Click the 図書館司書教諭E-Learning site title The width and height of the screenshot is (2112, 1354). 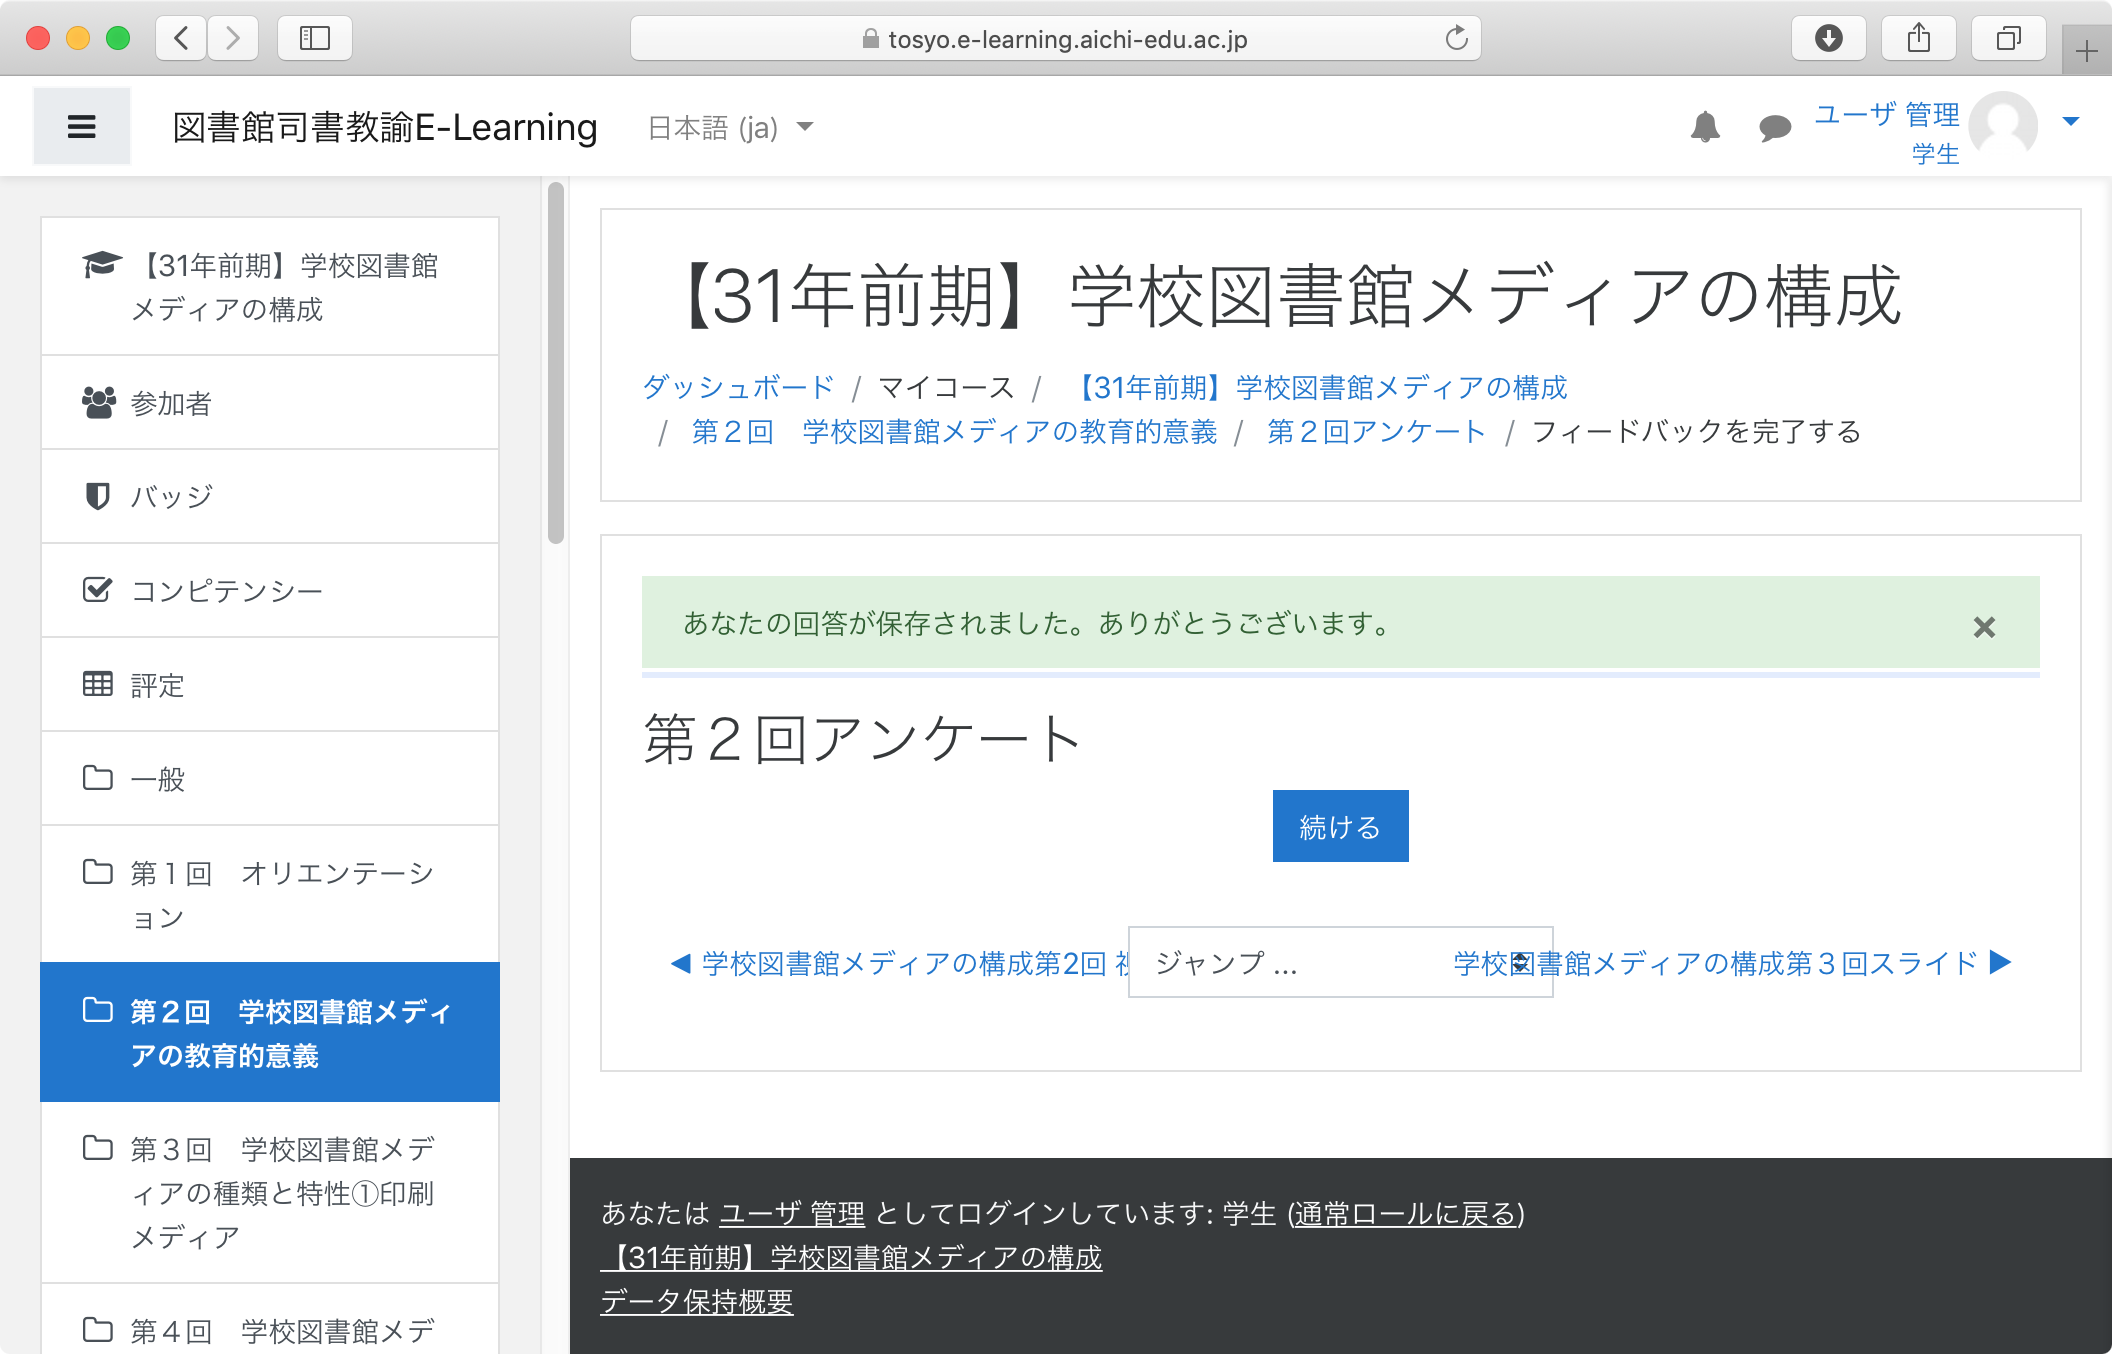385,127
